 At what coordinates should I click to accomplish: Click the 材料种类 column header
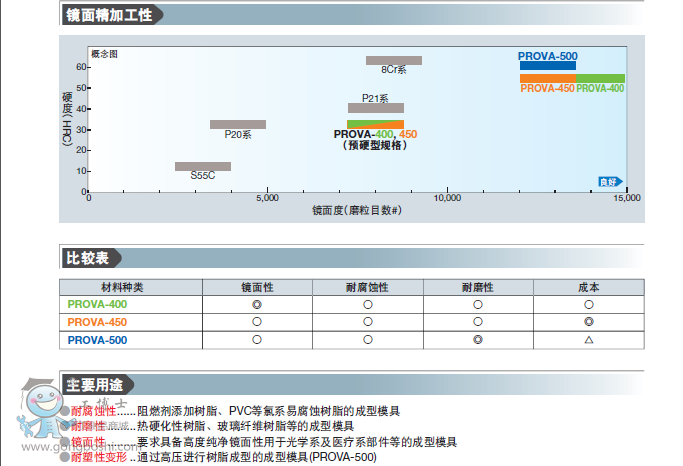coord(122,287)
